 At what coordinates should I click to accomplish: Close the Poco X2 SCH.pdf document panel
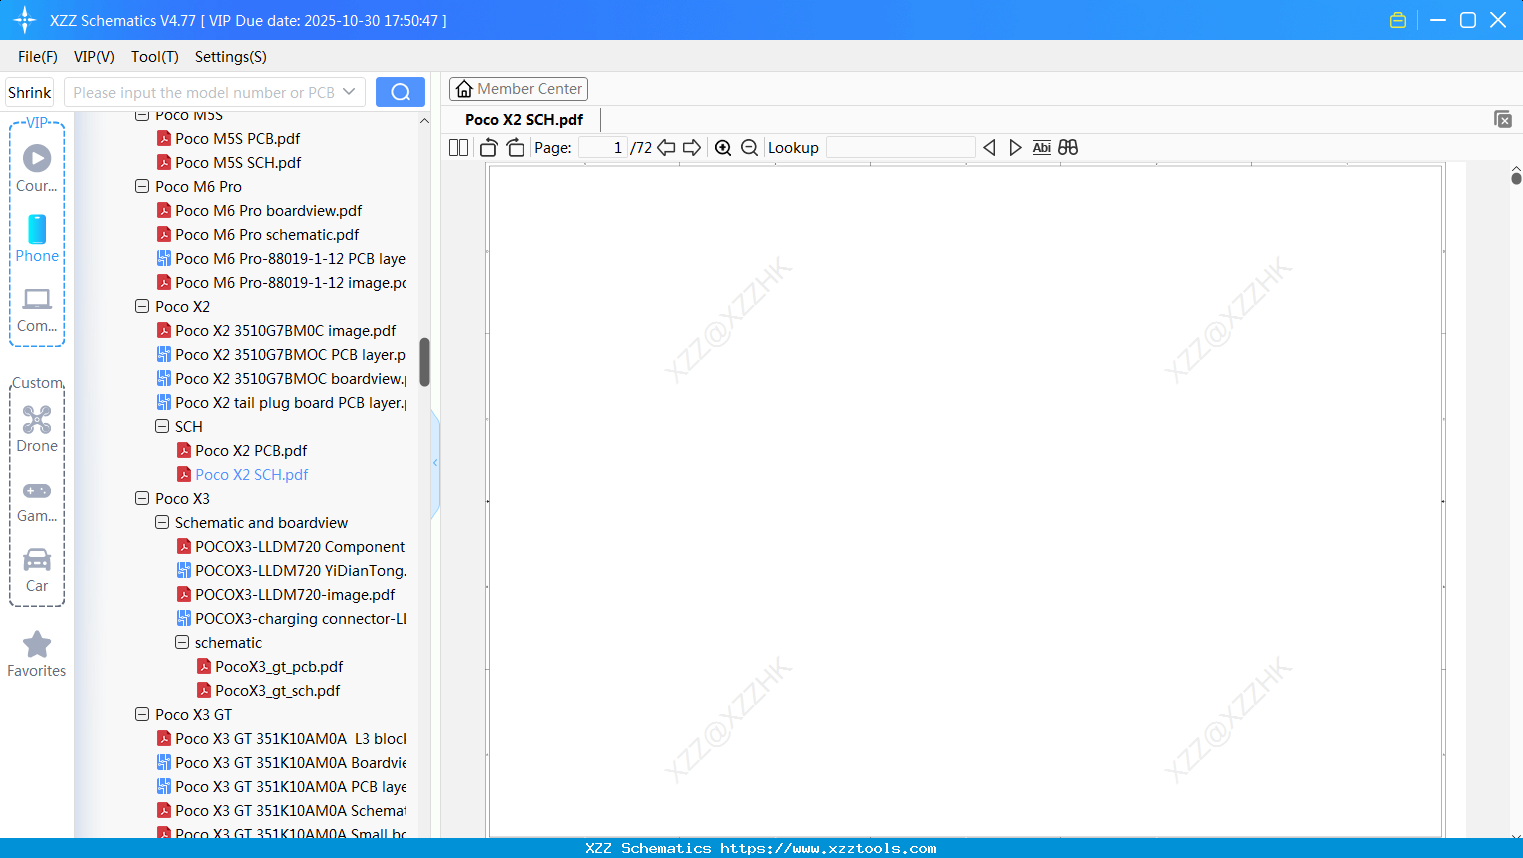pos(1502,119)
